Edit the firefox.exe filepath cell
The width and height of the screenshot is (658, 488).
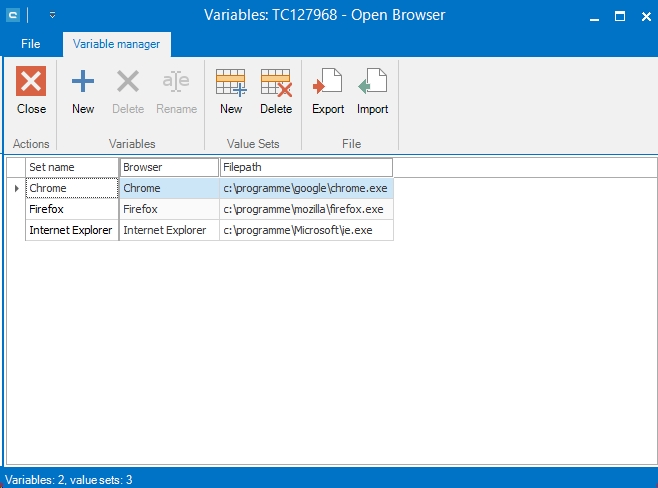pyautogui.click(x=305, y=209)
